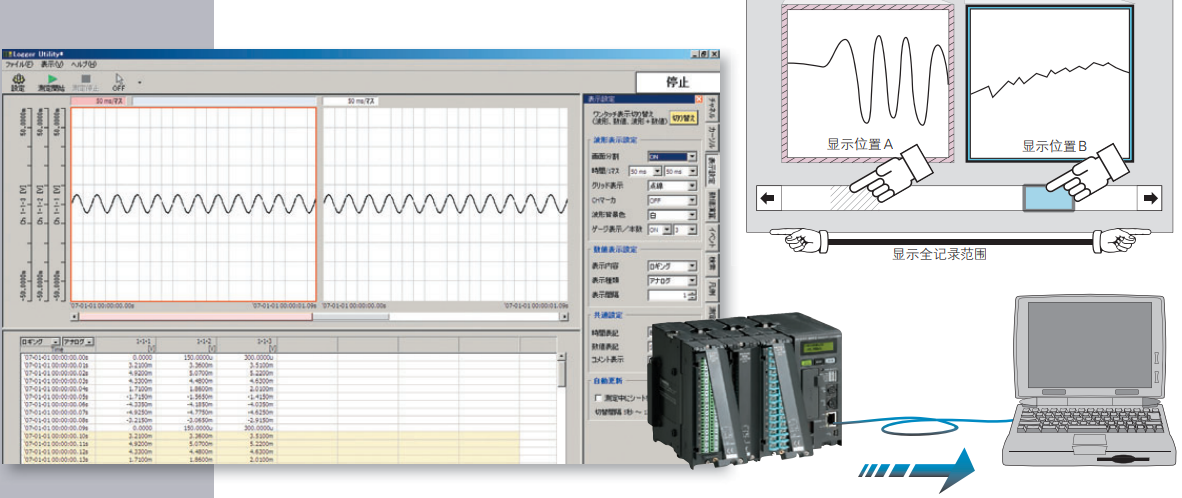Click the yellow 切り替え button

(x=684, y=117)
